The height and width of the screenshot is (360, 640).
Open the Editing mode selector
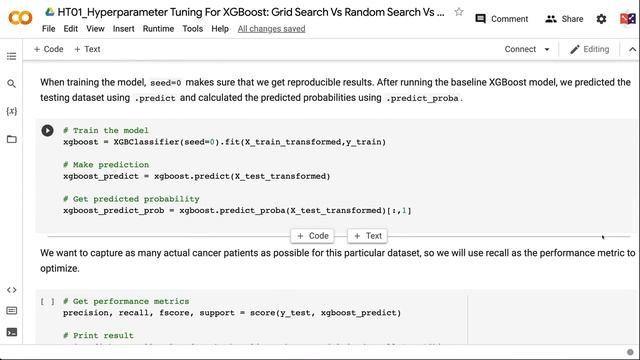click(x=590, y=49)
